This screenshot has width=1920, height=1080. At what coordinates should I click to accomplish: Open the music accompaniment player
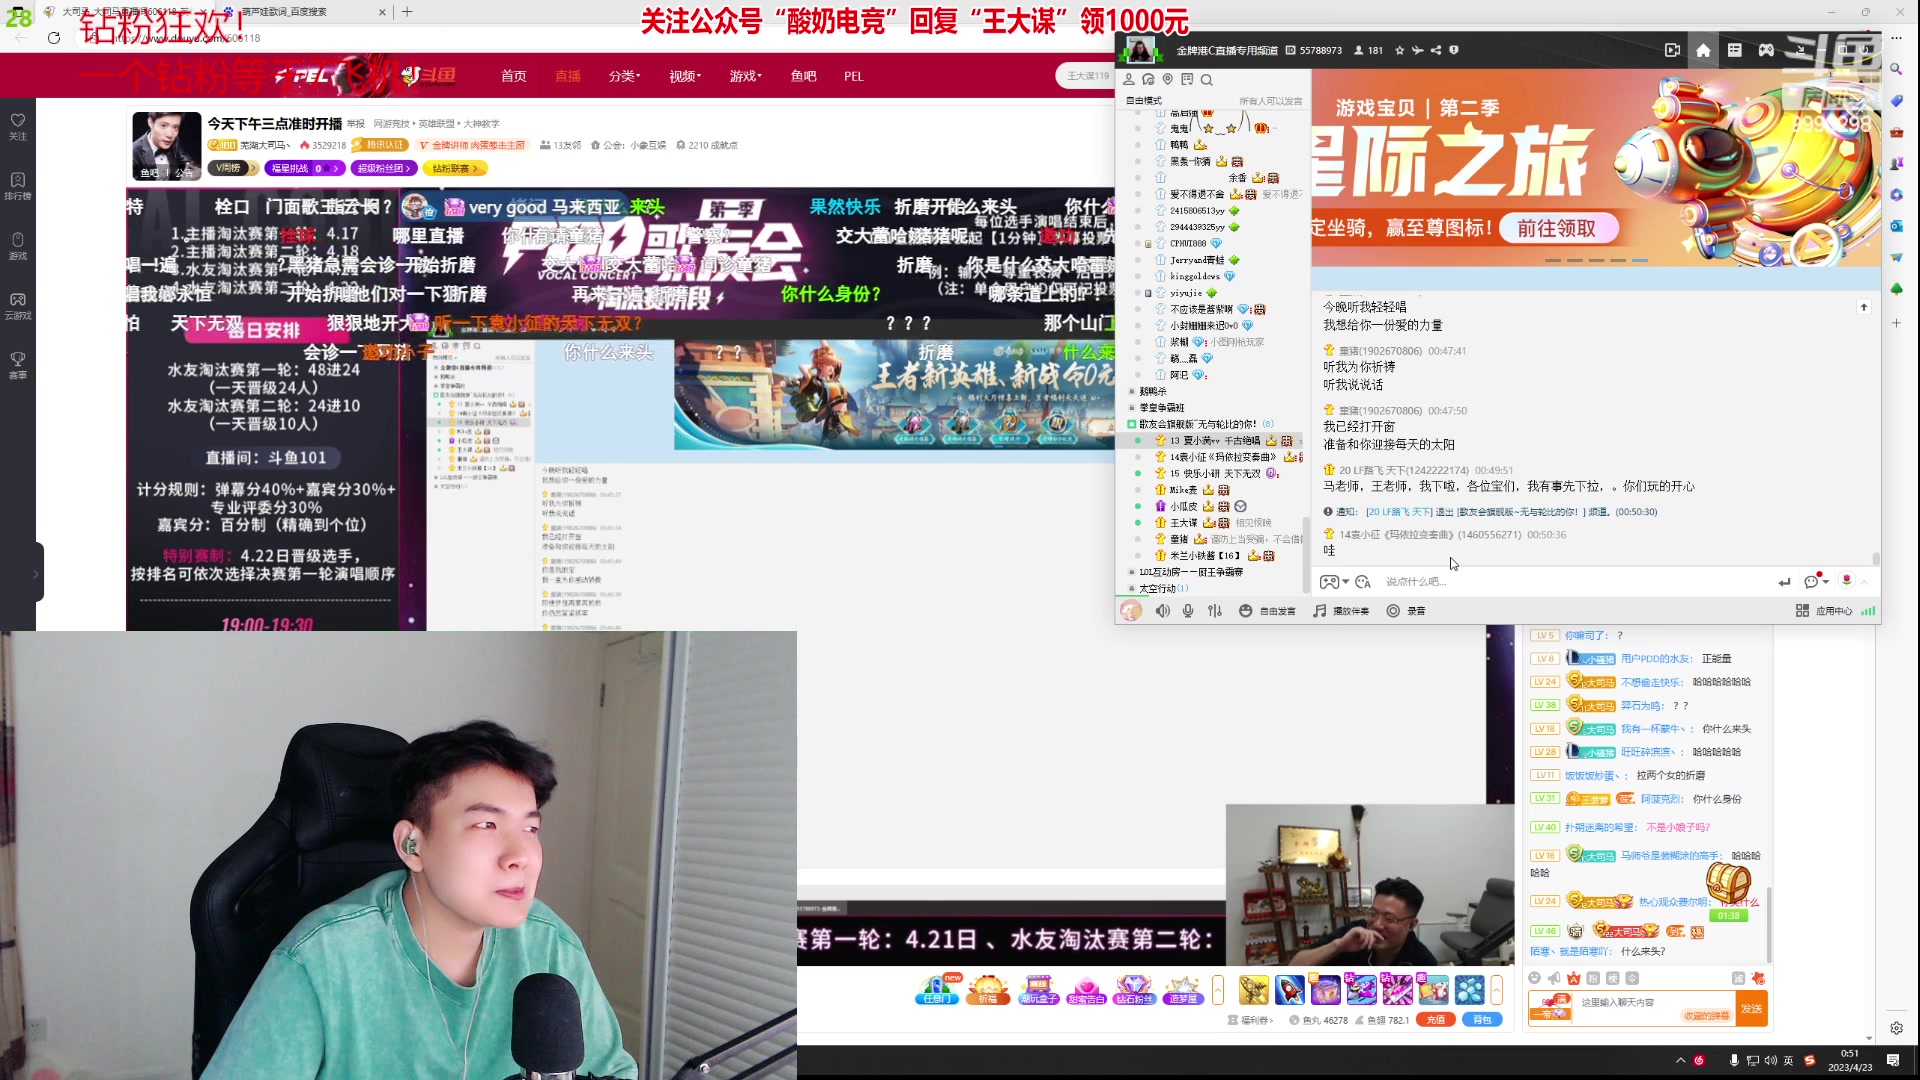pos(1341,611)
